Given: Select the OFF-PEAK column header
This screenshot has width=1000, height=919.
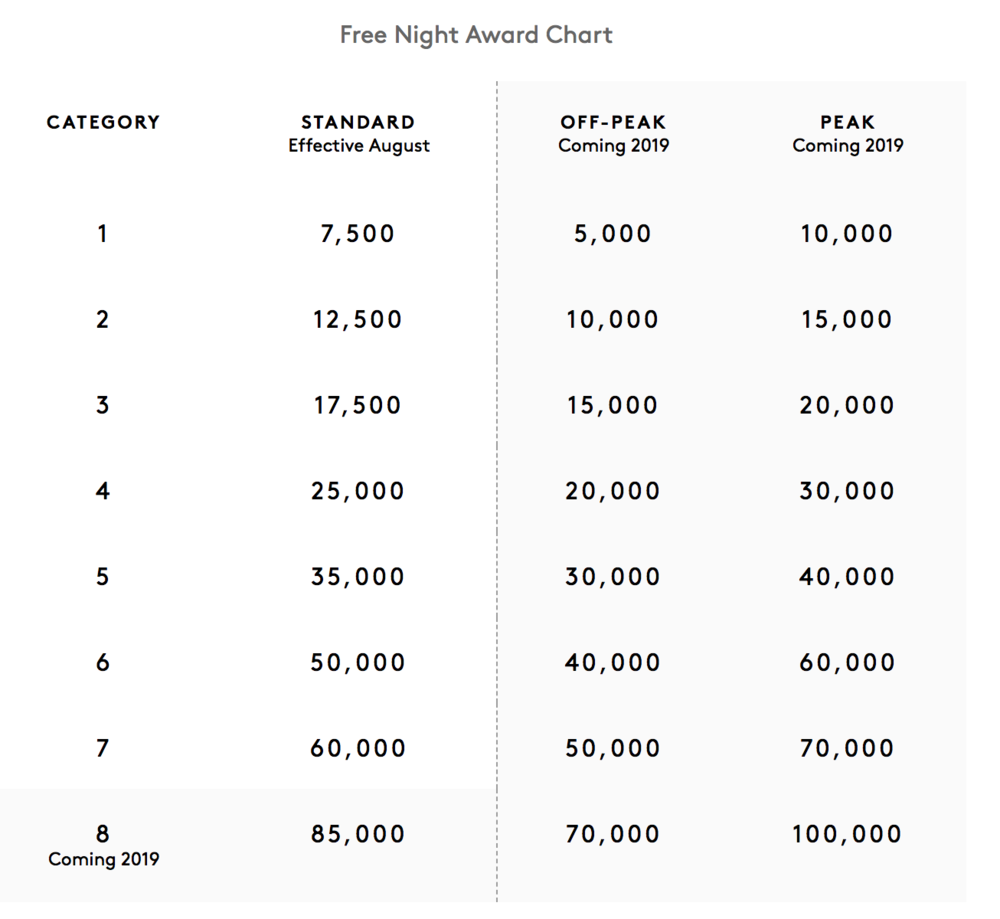Looking at the screenshot, I should [613, 123].
